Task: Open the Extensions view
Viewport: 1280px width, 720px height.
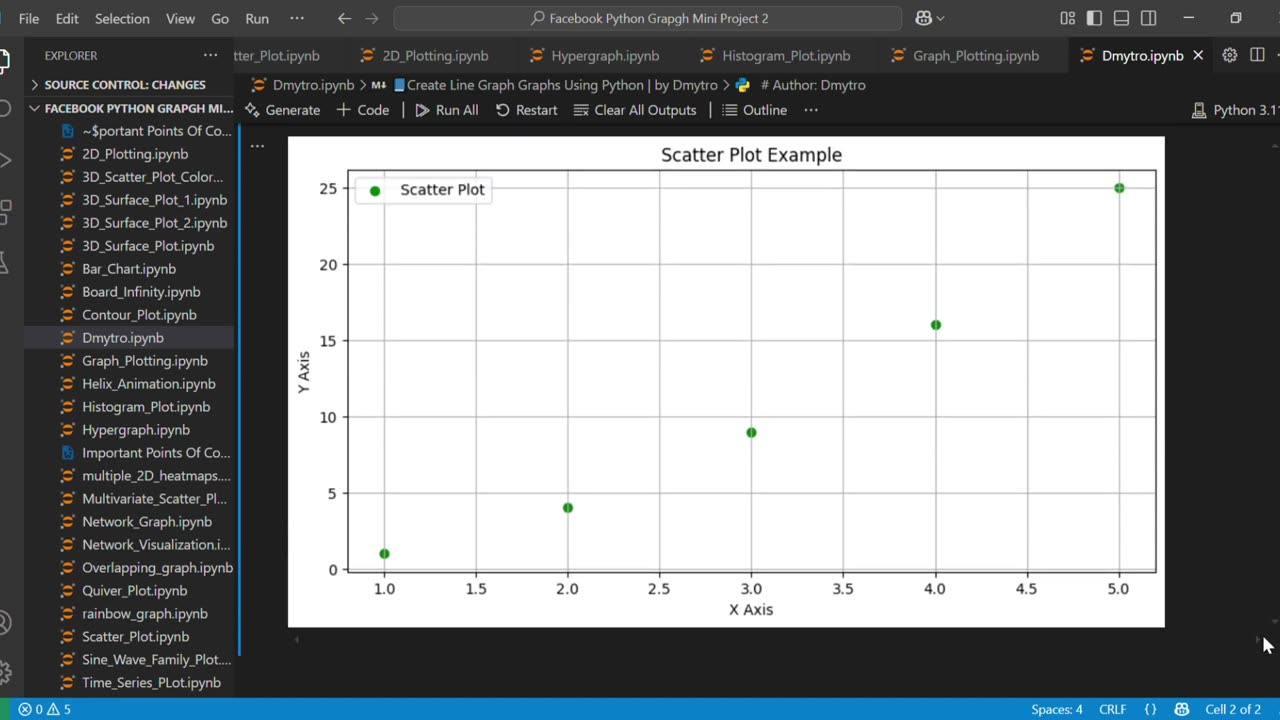Action: point(4,212)
